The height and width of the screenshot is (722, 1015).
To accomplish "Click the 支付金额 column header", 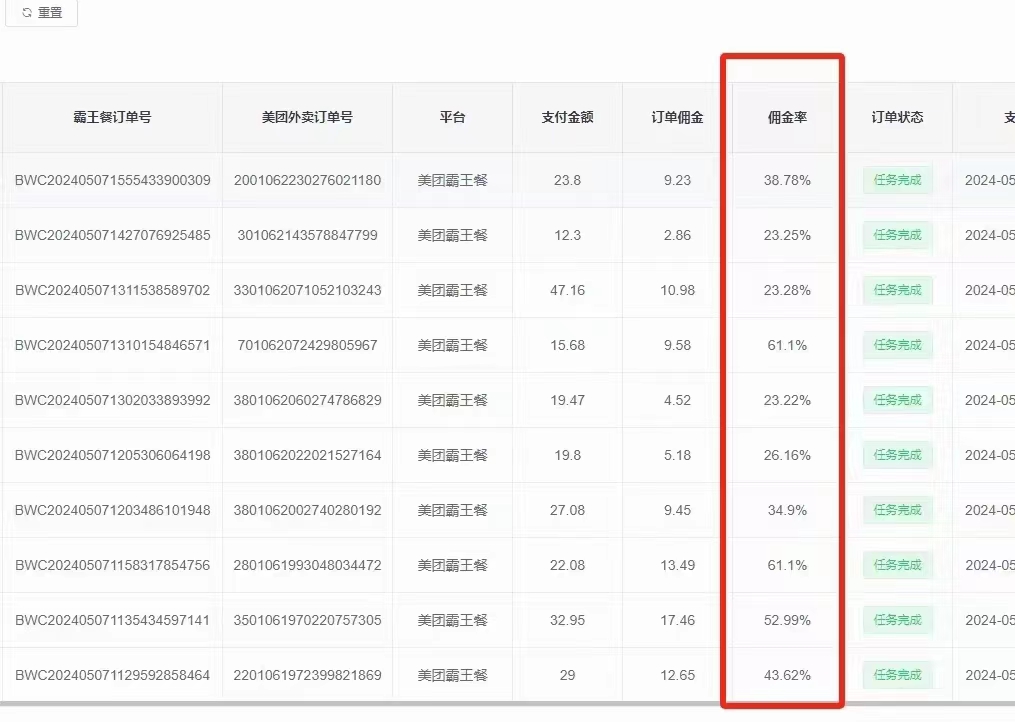I will click(x=567, y=117).
